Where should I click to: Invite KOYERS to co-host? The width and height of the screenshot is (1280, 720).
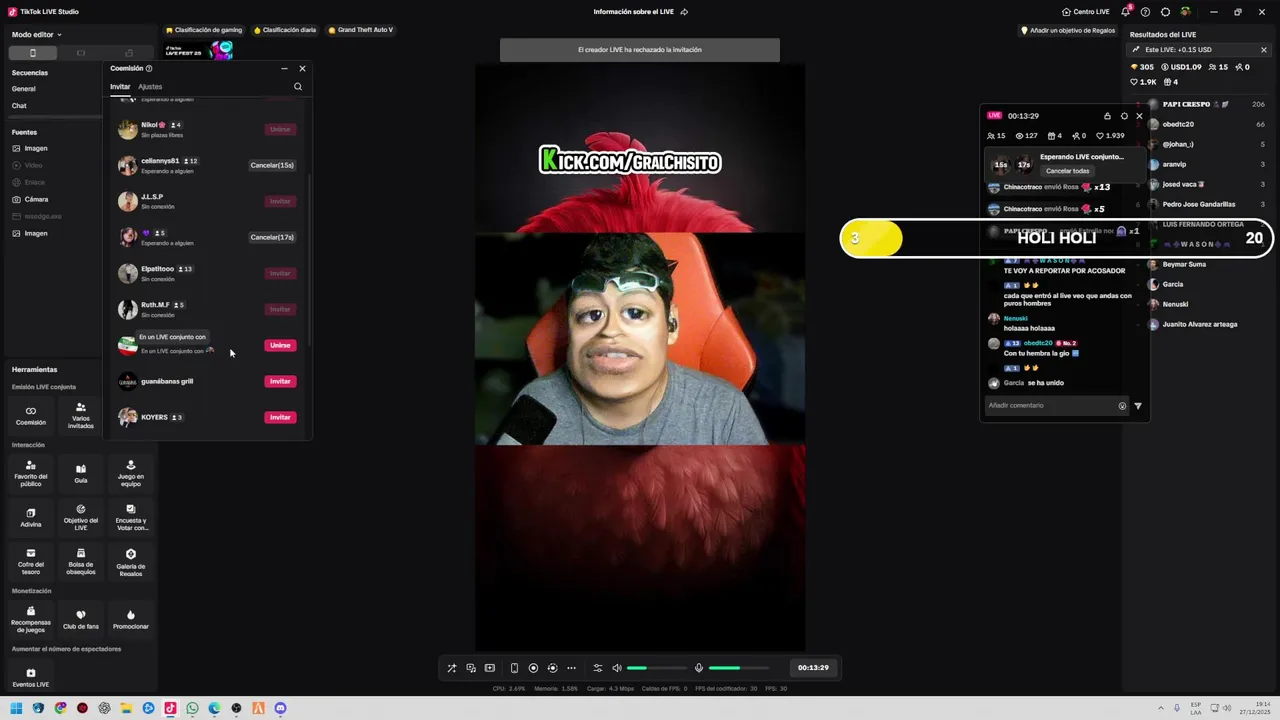[x=280, y=417]
